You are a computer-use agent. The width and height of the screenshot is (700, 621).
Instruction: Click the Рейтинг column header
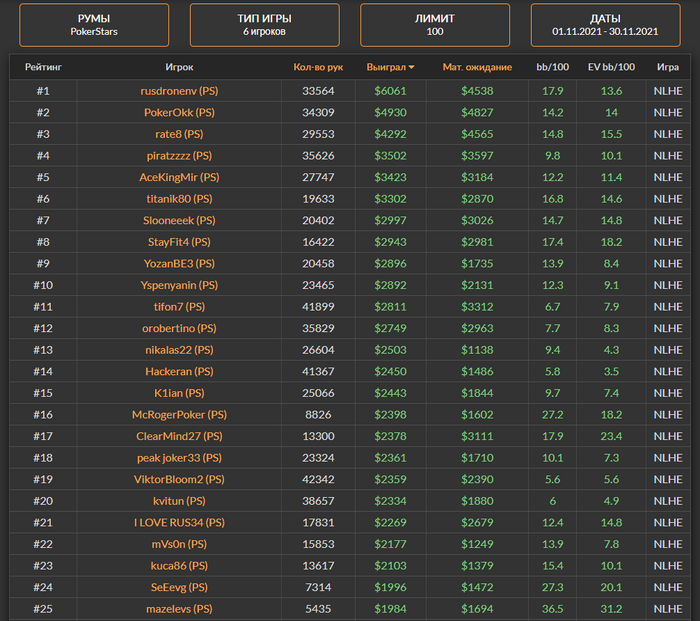[x=43, y=68]
